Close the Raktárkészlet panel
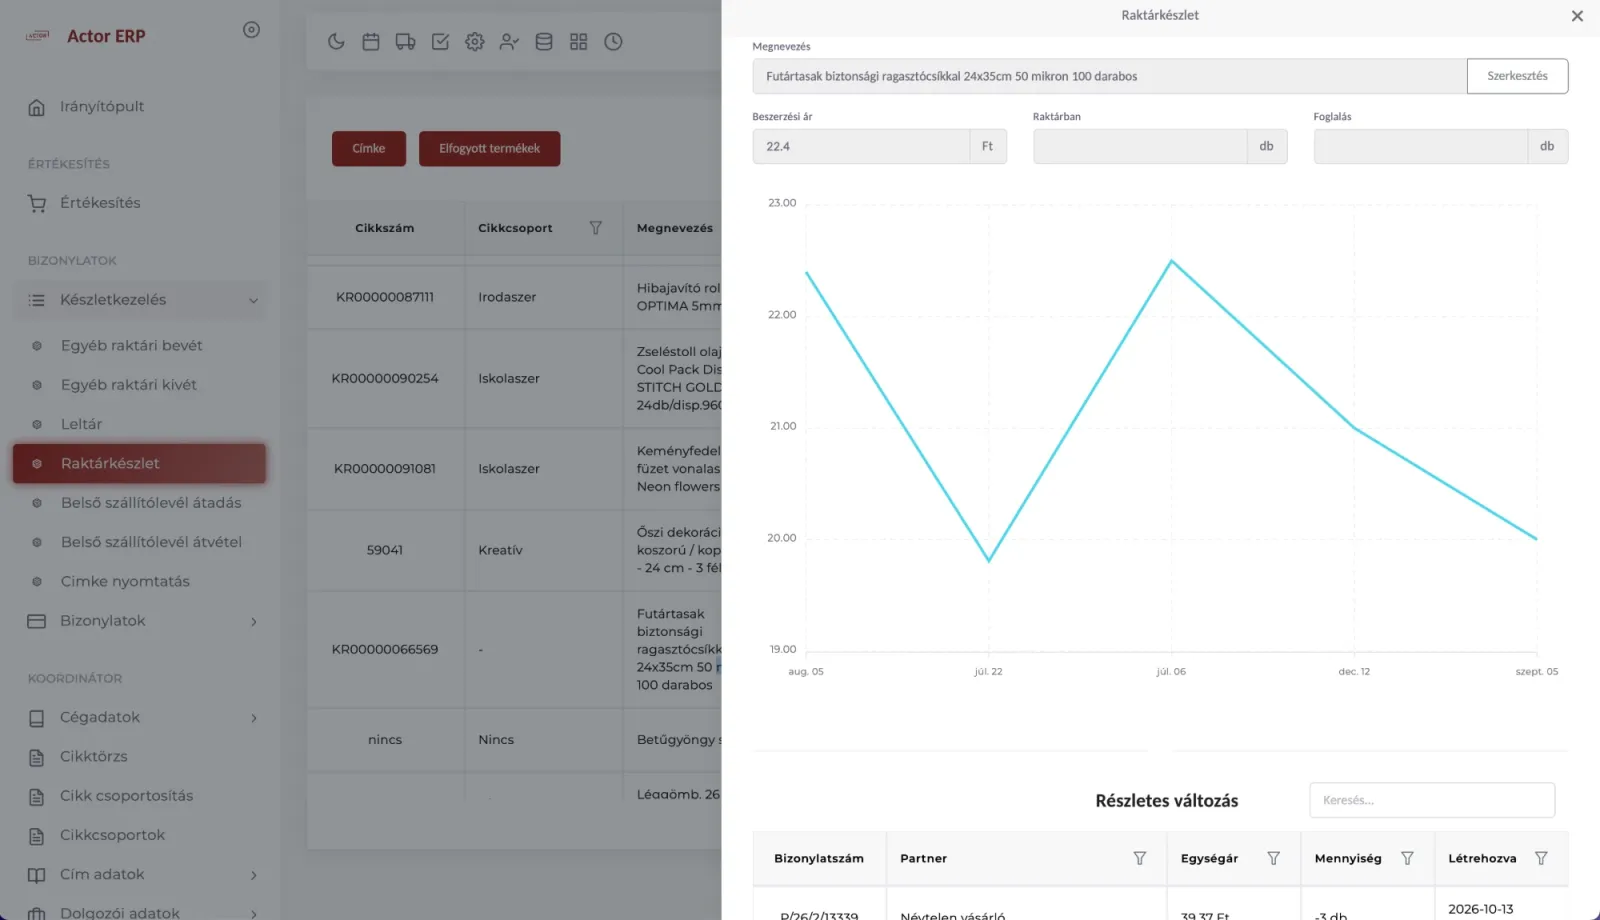The height and width of the screenshot is (920, 1600). click(1577, 16)
